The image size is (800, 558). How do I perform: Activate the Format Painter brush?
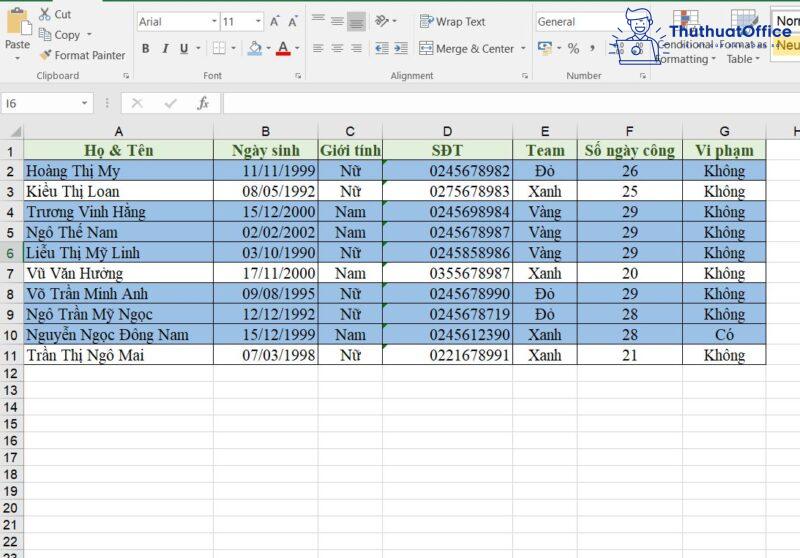pos(45,55)
